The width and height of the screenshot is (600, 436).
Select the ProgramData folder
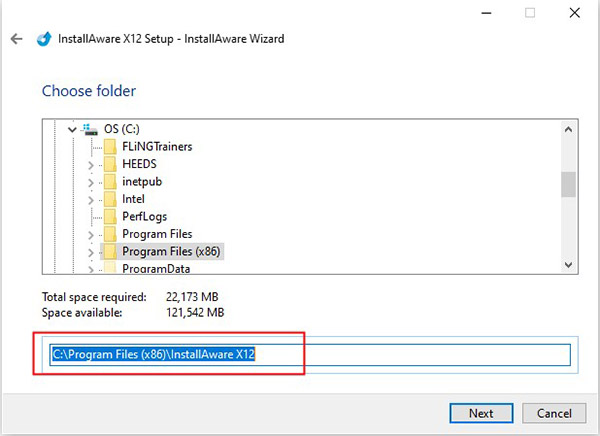157,268
